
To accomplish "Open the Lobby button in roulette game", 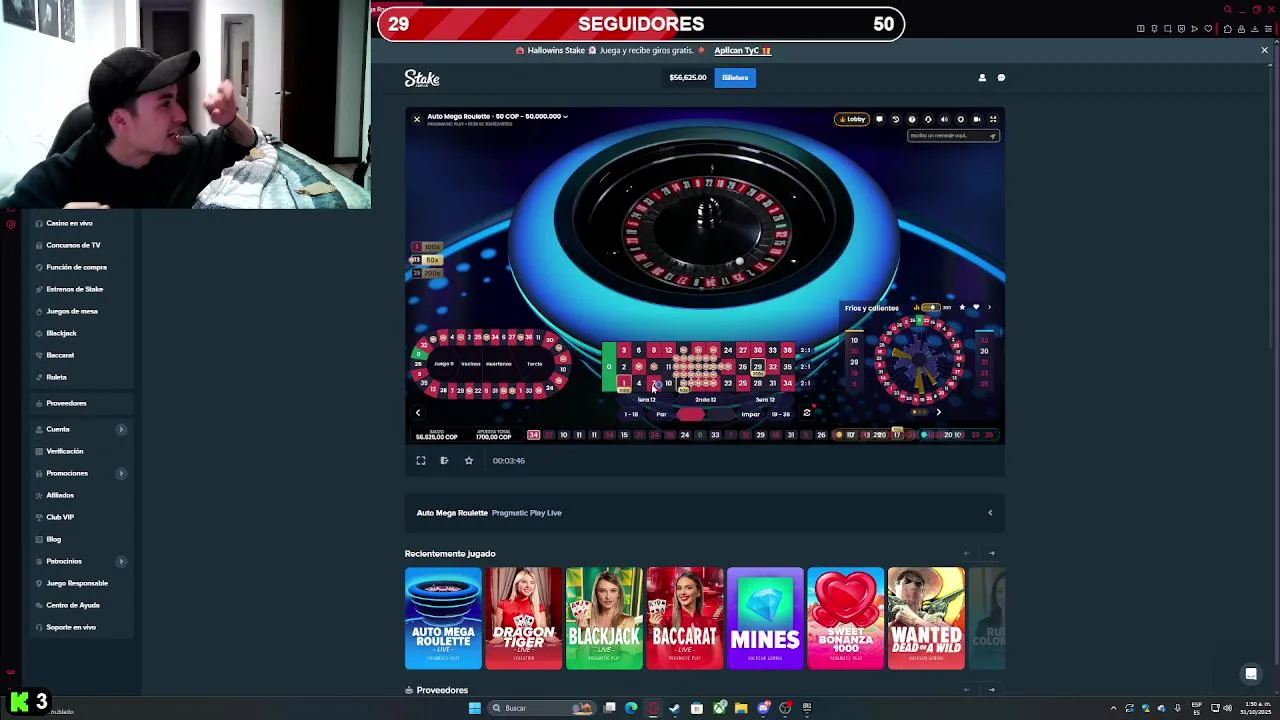I will (x=853, y=119).
